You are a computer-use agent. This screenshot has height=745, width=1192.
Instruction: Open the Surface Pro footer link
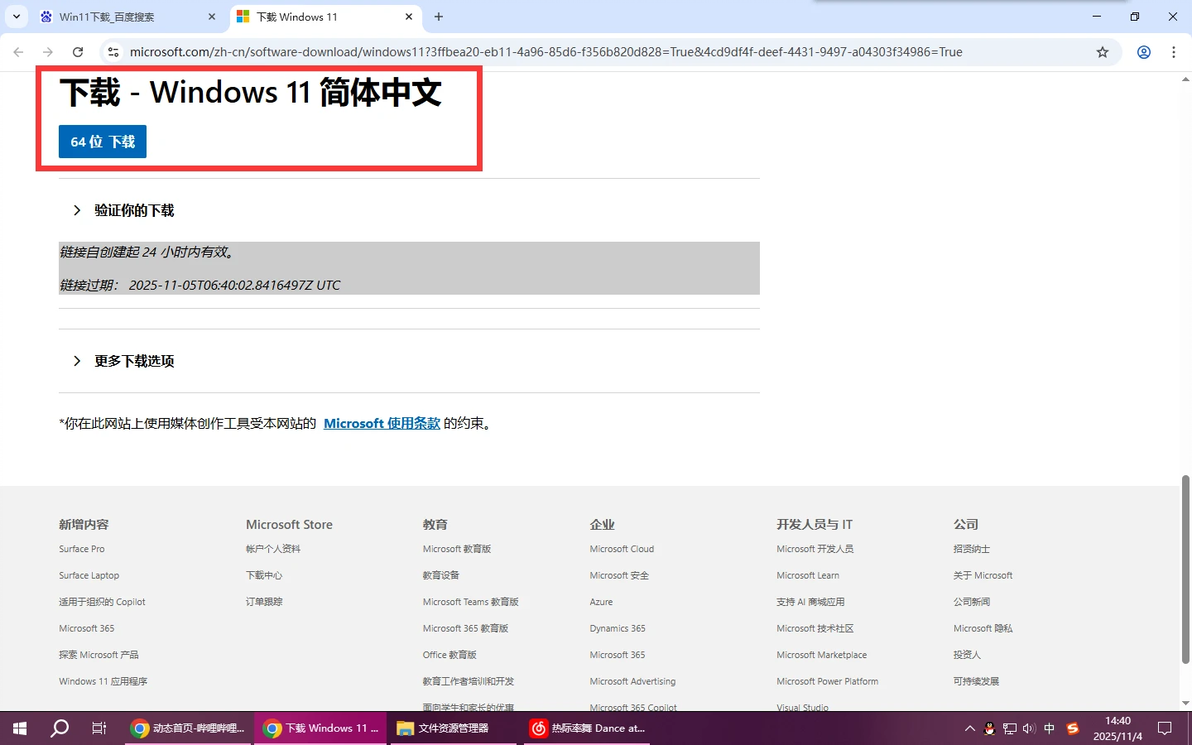81,548
